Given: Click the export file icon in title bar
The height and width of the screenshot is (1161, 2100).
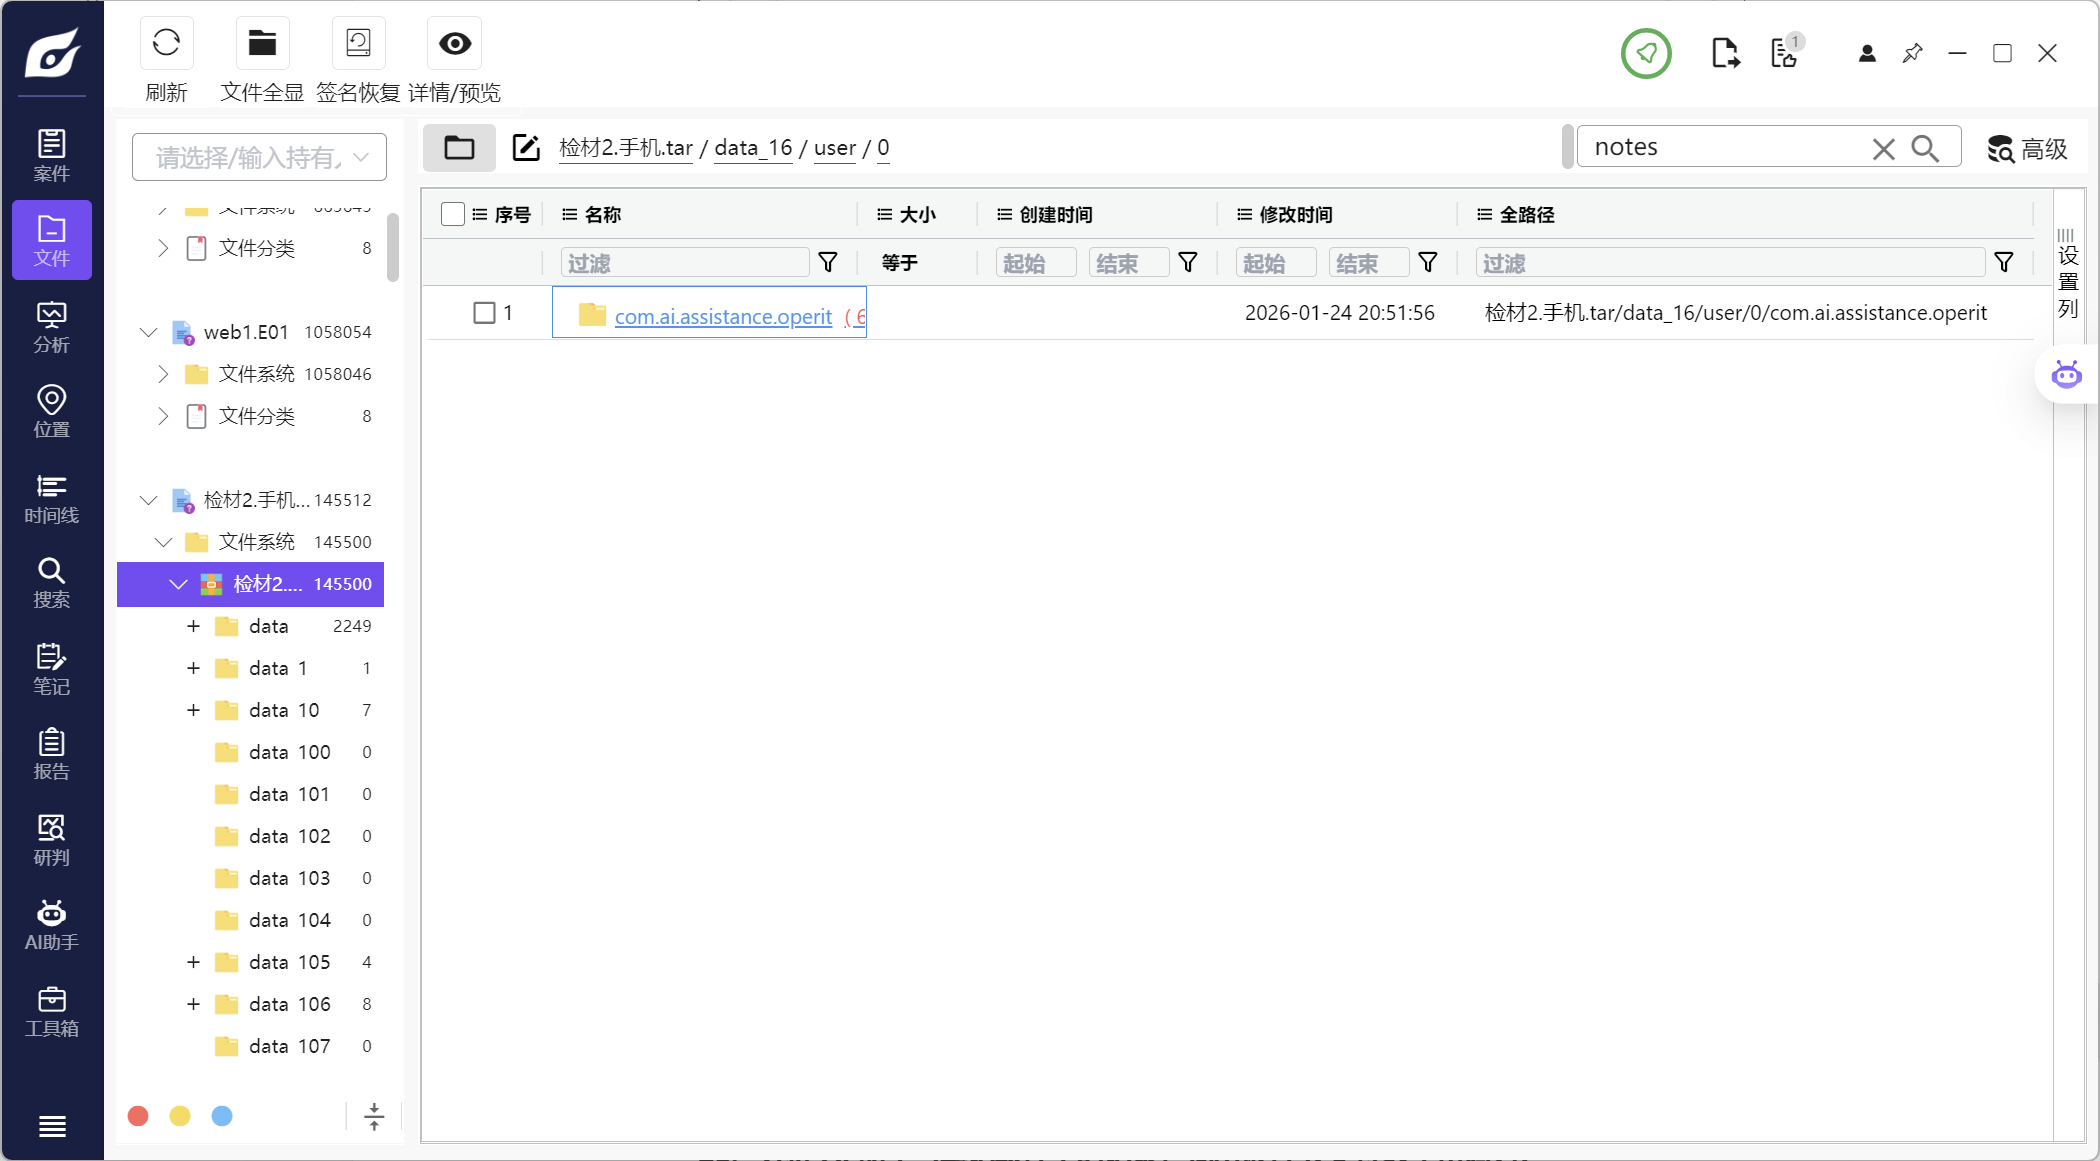Looking at the screenshot, I should click(1725, 53).
